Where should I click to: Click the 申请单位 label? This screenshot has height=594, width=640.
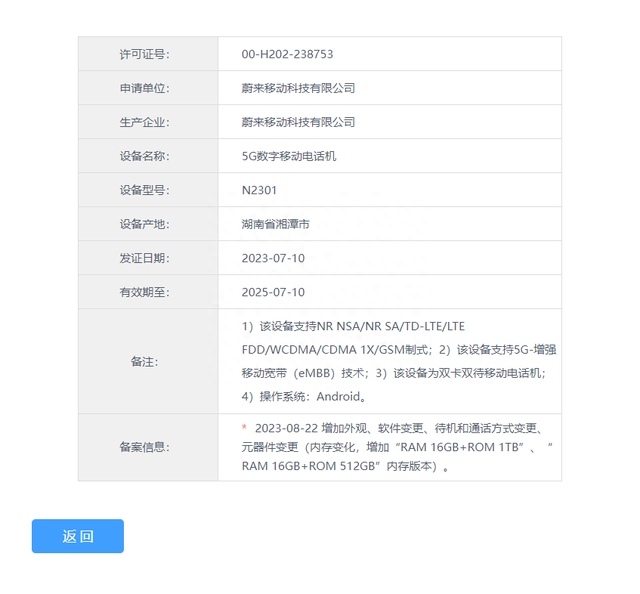pos(144,88)
